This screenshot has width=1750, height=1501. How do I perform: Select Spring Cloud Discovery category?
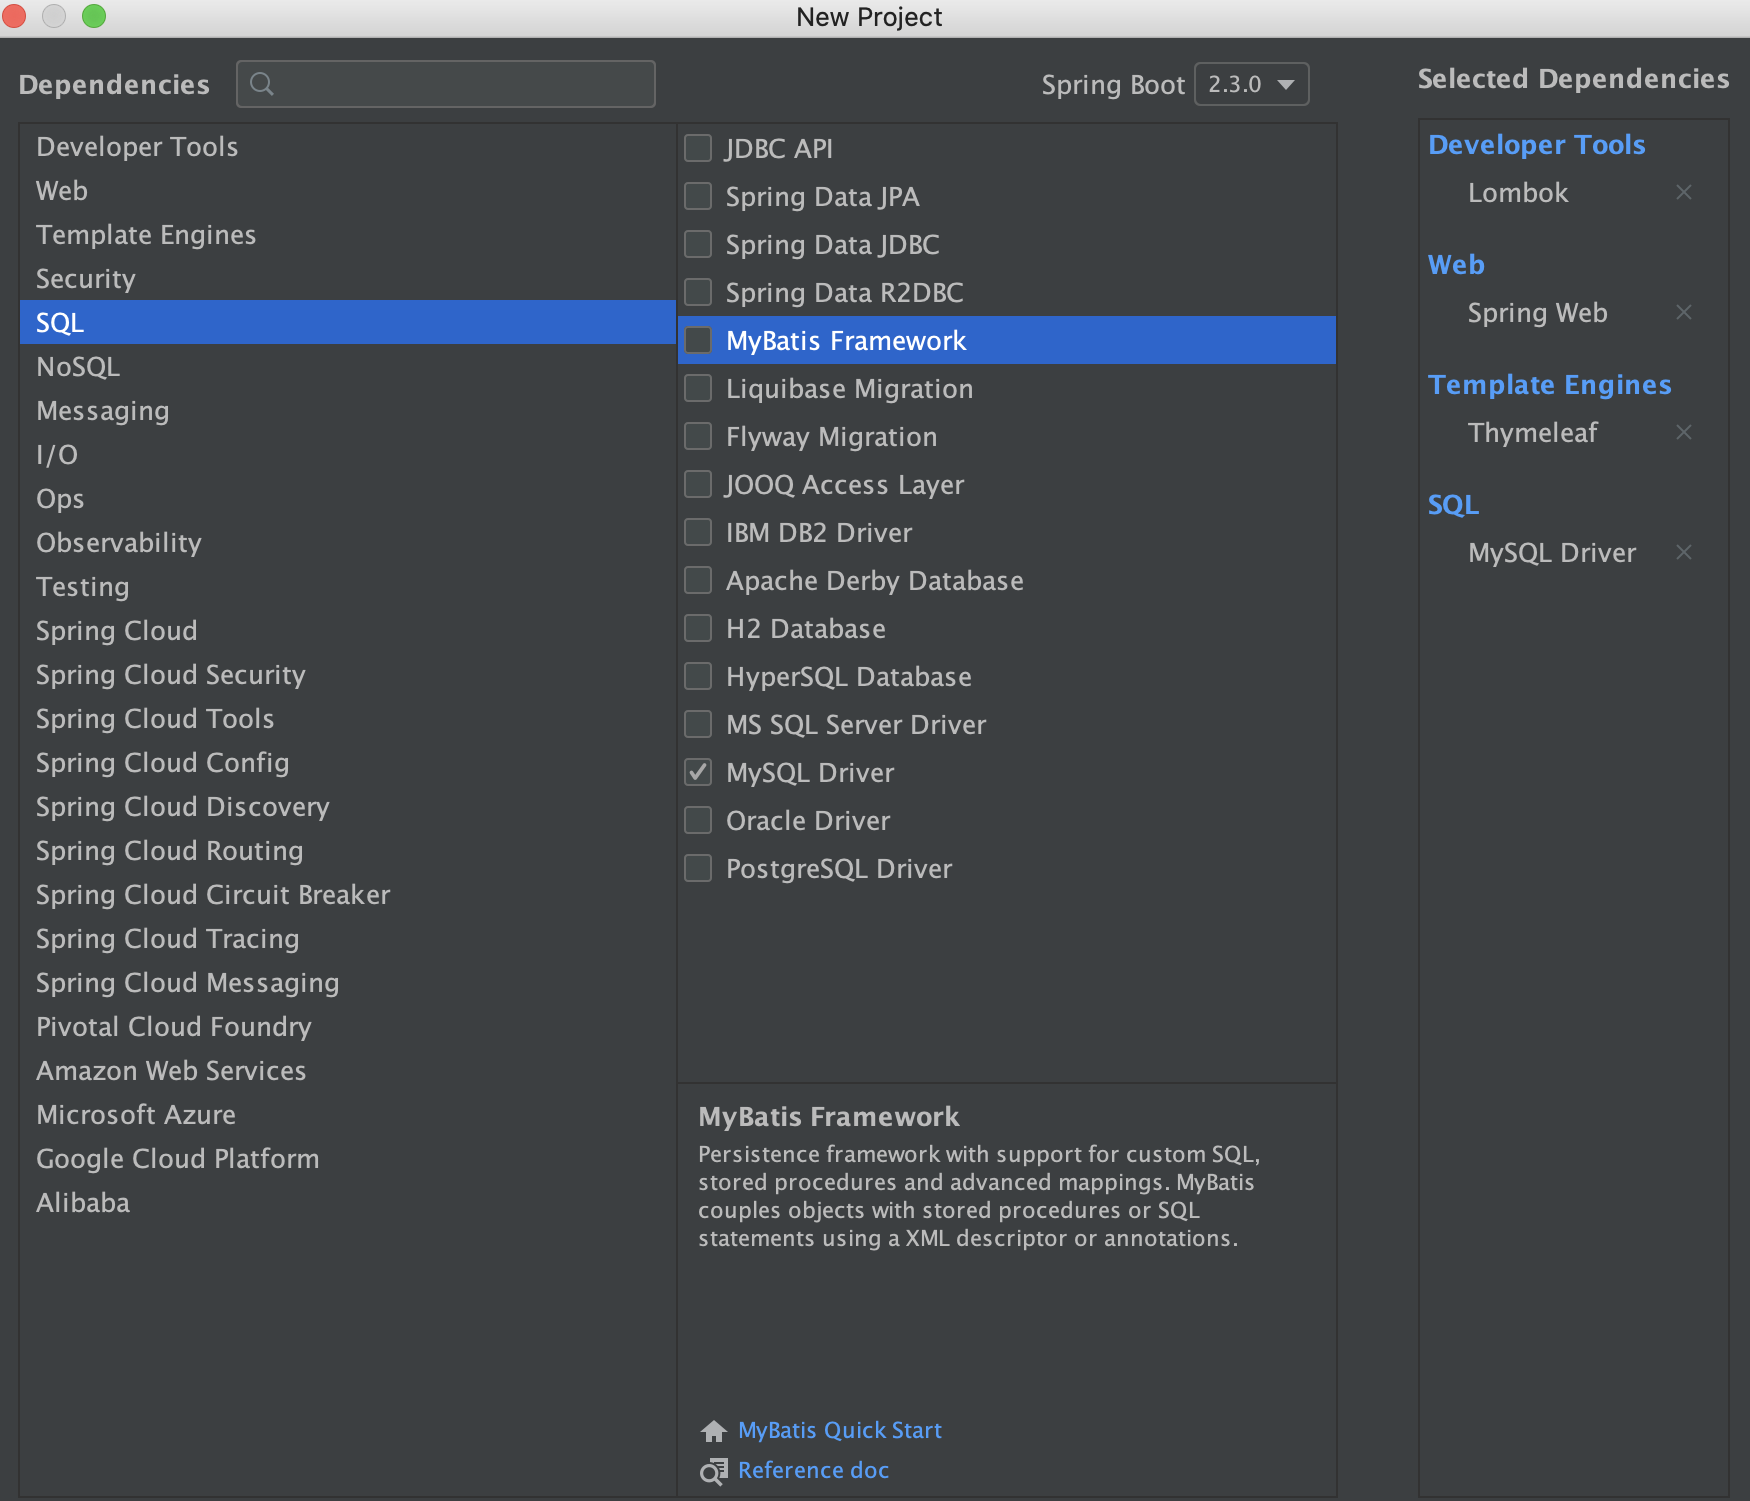pos(347,806)
